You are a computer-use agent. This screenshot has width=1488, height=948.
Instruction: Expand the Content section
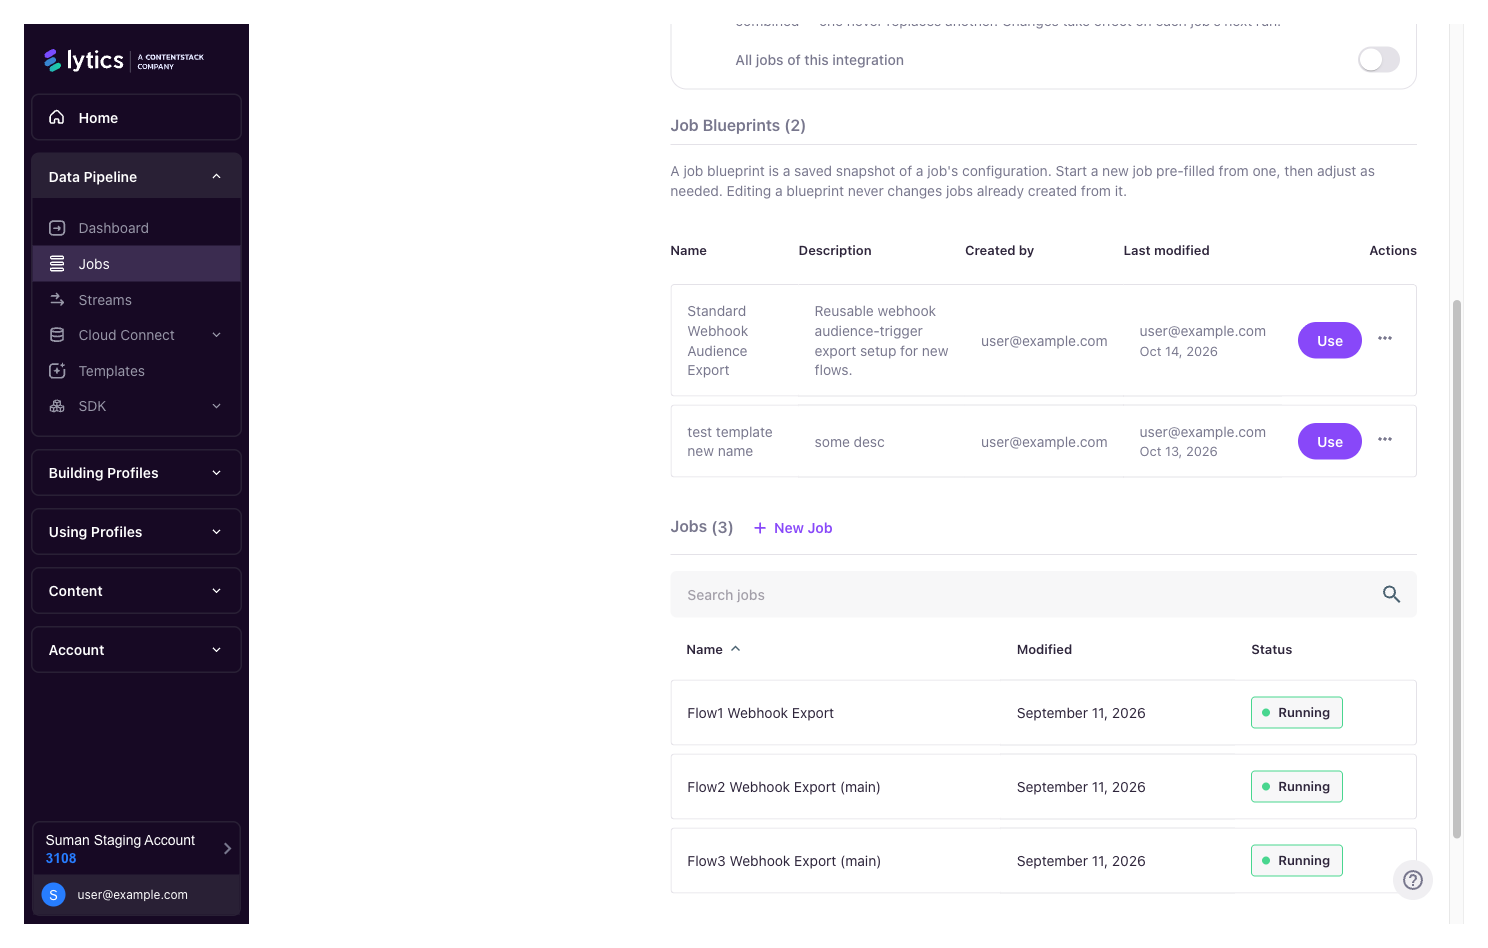point(136,591)
